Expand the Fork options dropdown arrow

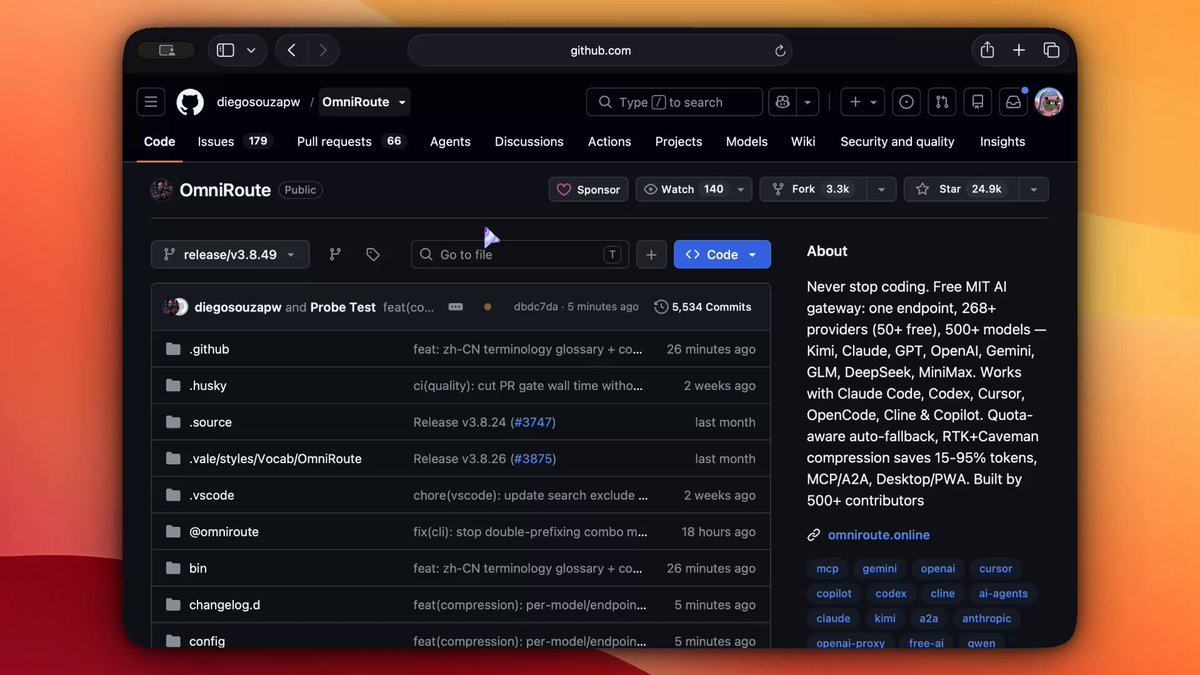coord(881,189)
